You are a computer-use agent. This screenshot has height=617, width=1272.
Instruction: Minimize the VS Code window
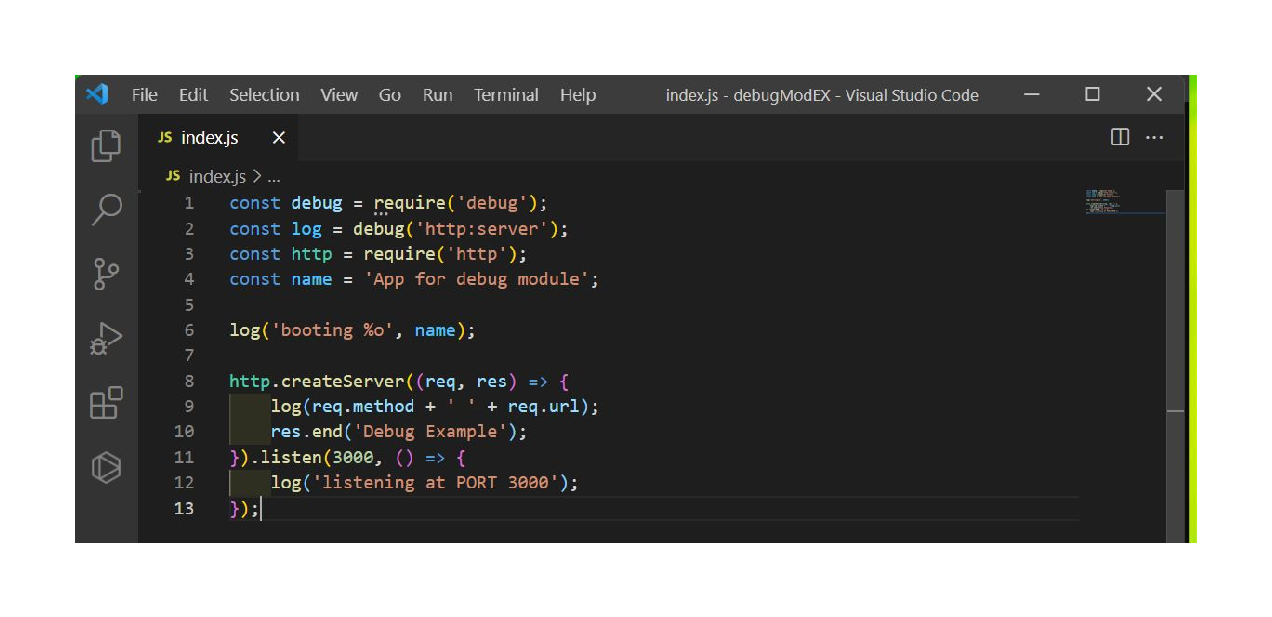click(x=1032, y=95)
